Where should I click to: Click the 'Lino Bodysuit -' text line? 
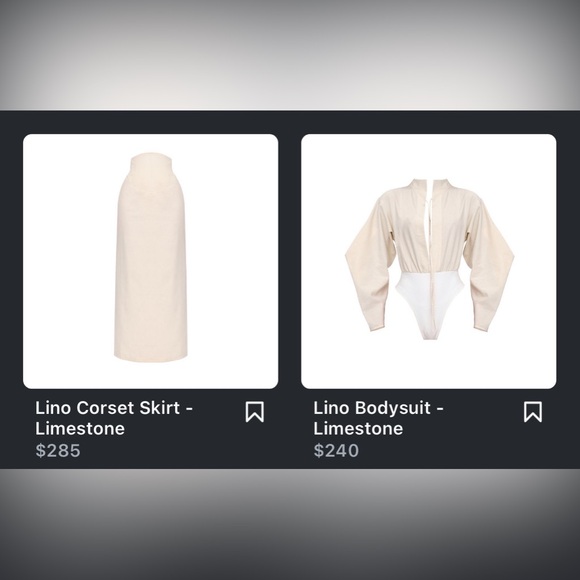(378, 408)
